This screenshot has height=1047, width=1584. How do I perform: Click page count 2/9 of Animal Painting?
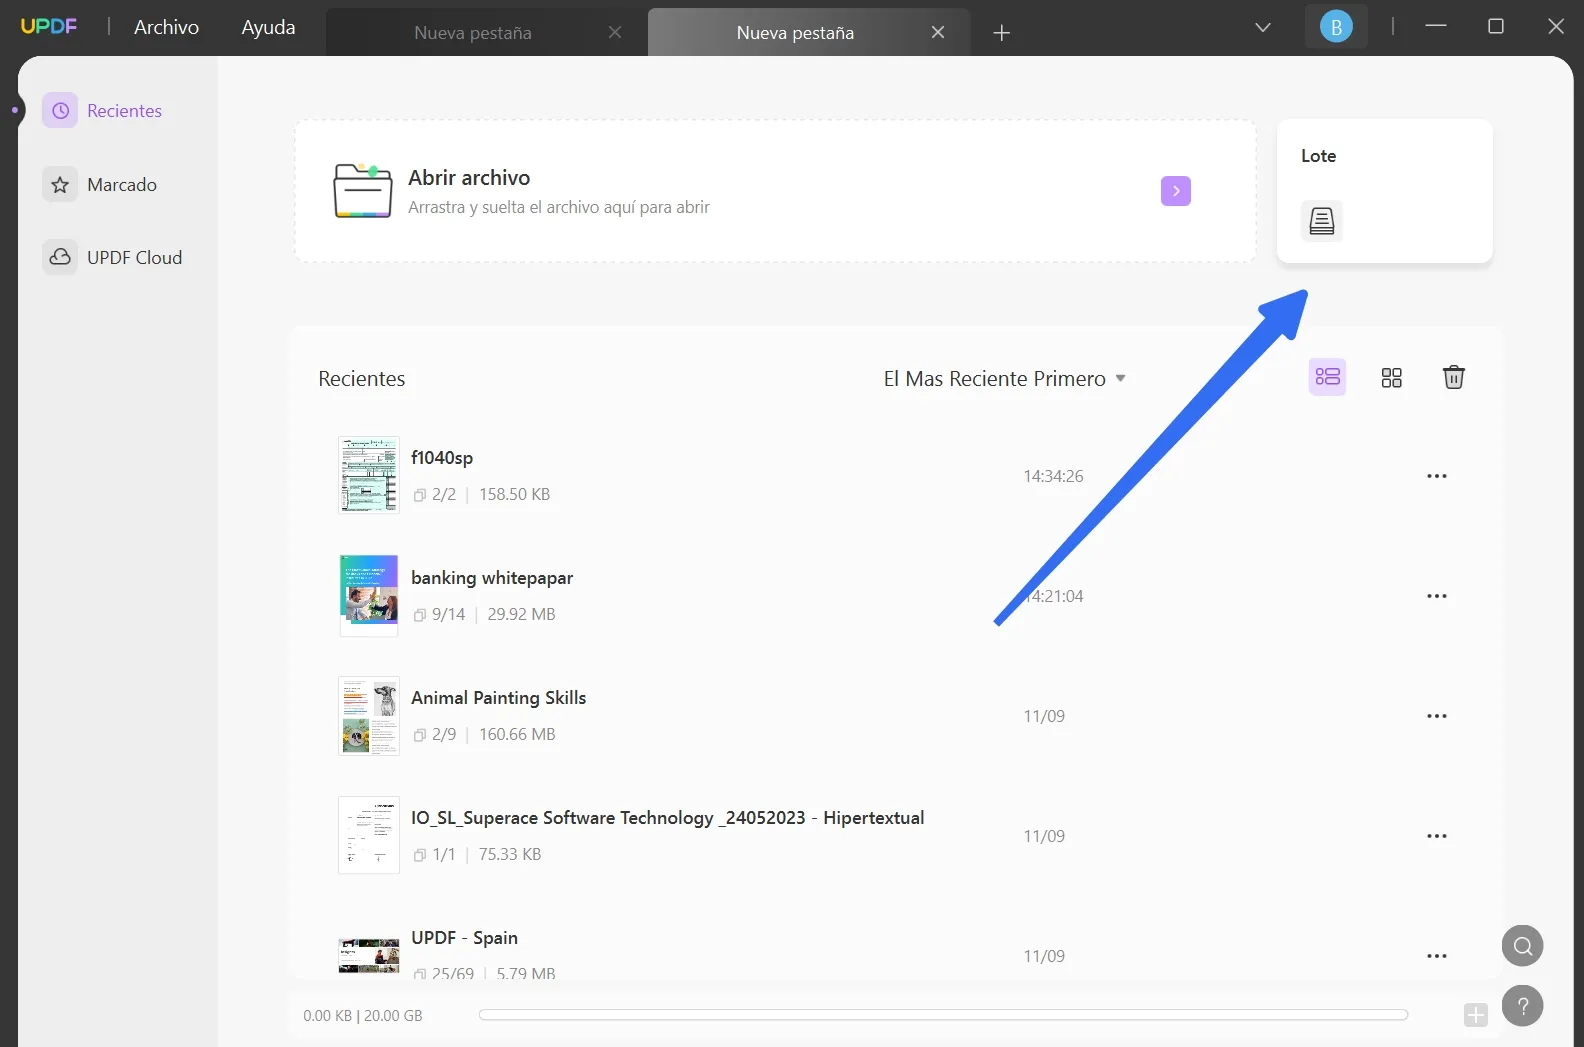tap(444, 734)
